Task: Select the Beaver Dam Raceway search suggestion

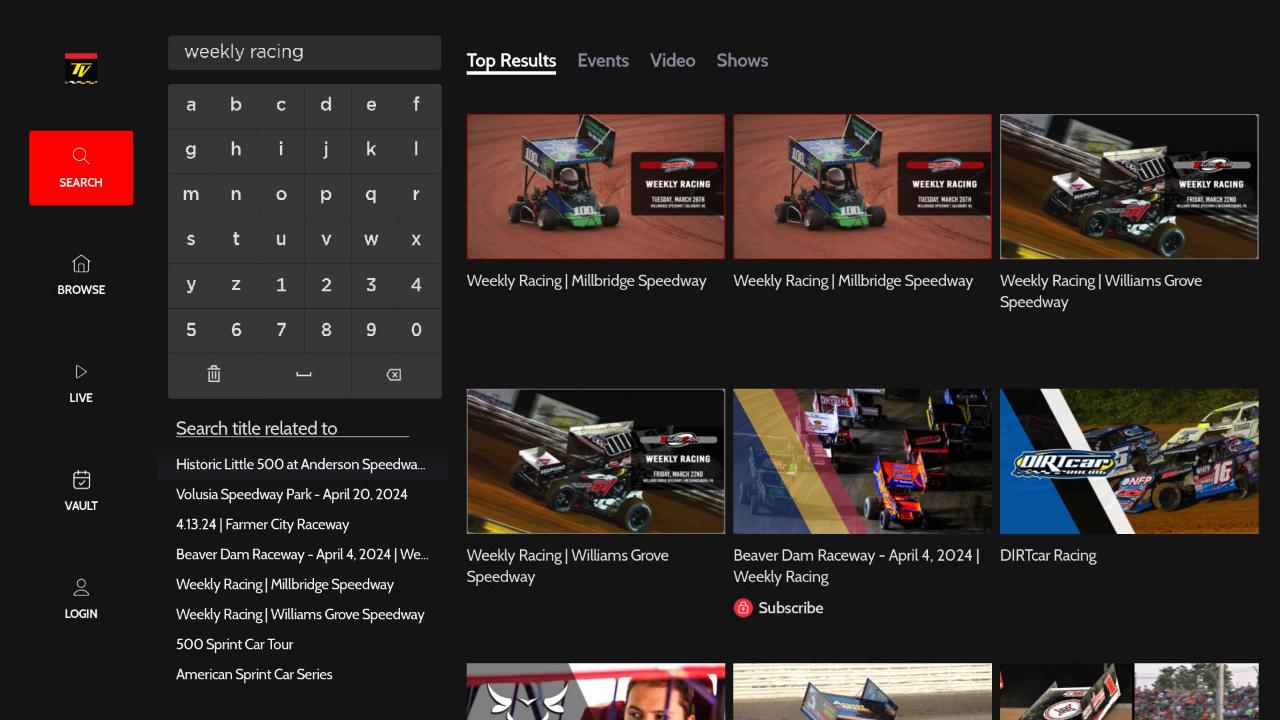Action: point(302,554)
